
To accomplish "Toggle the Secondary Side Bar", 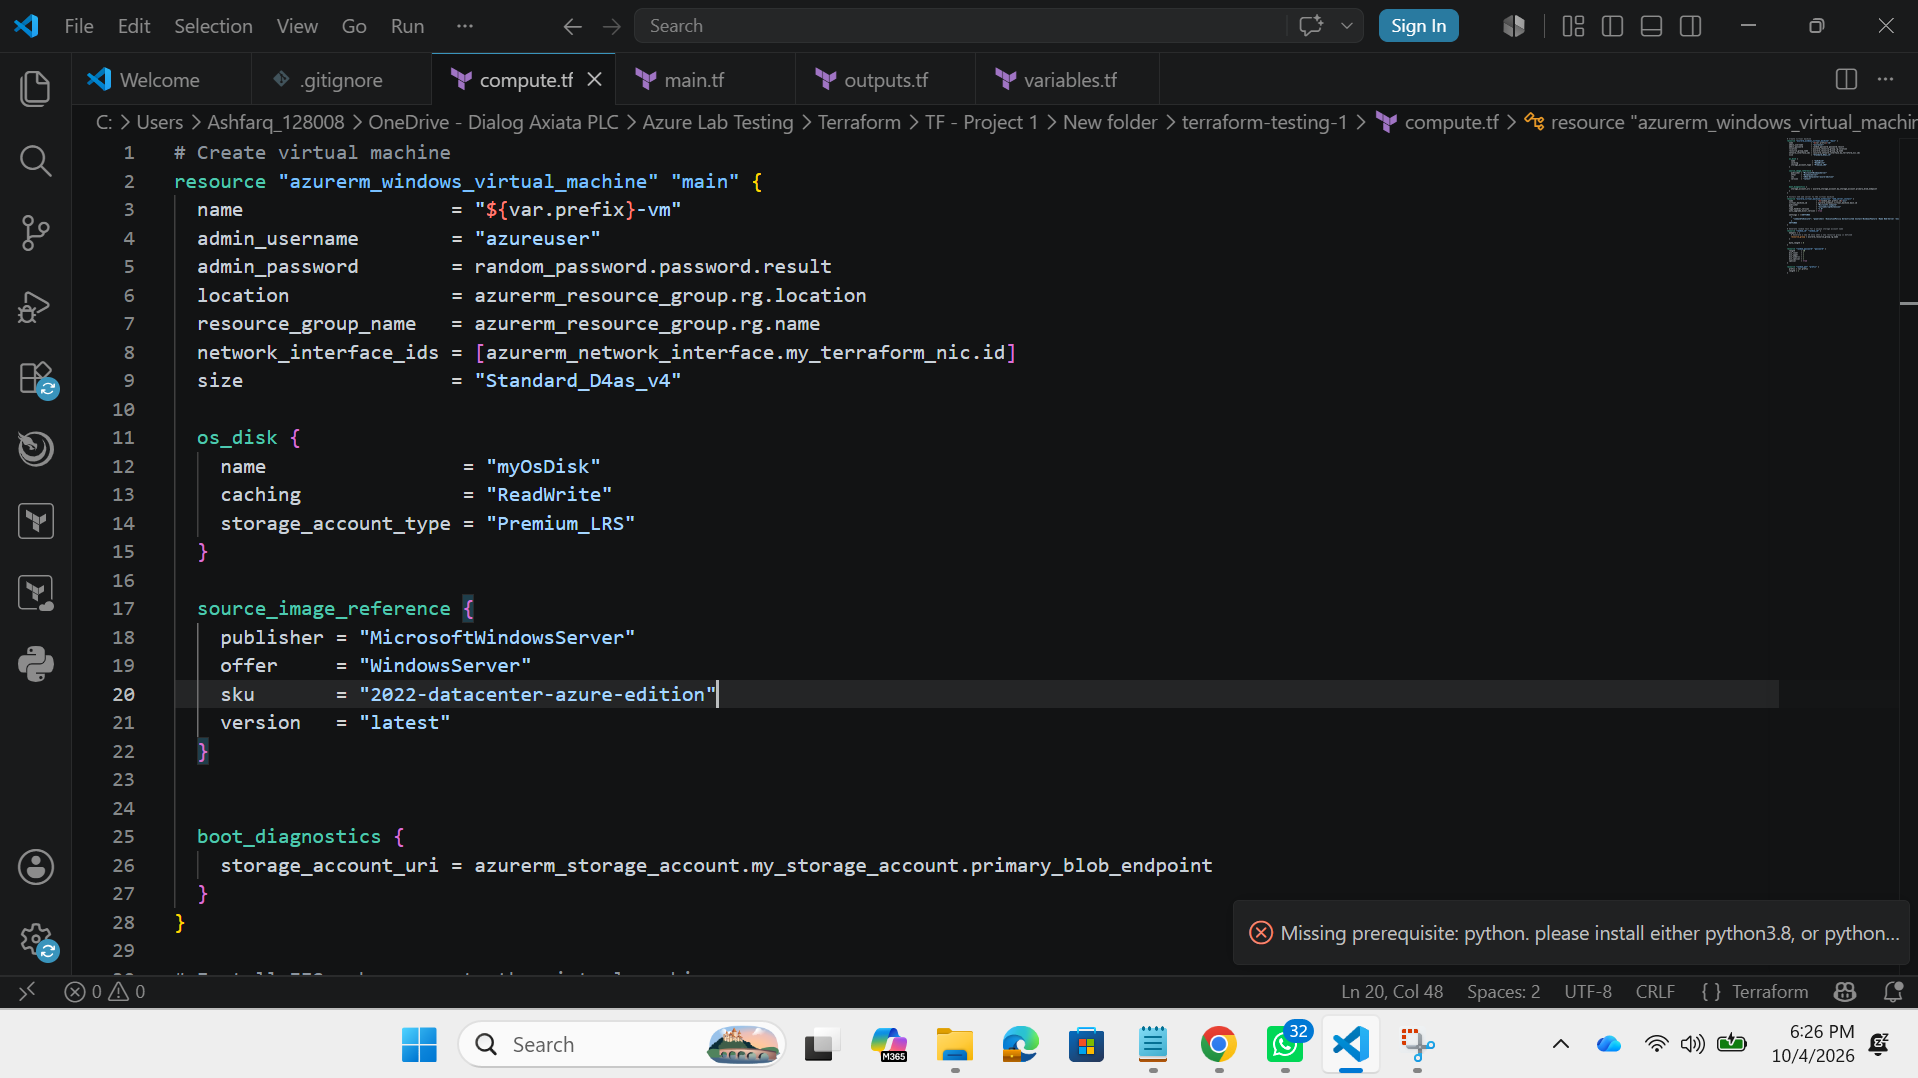I will (1690, 26).
